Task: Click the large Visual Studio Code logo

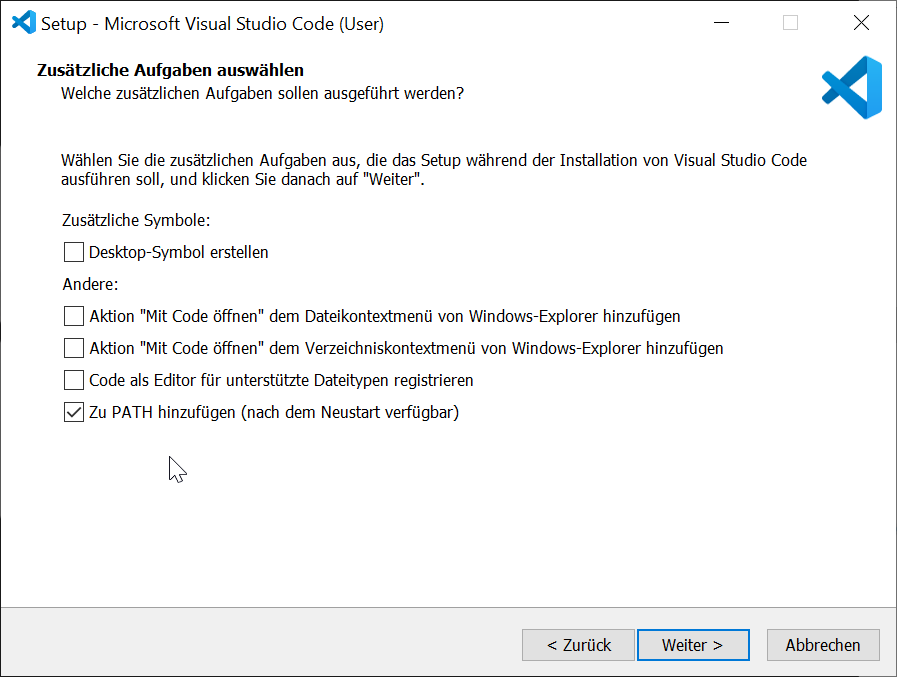Action: (x=852, y=88)
